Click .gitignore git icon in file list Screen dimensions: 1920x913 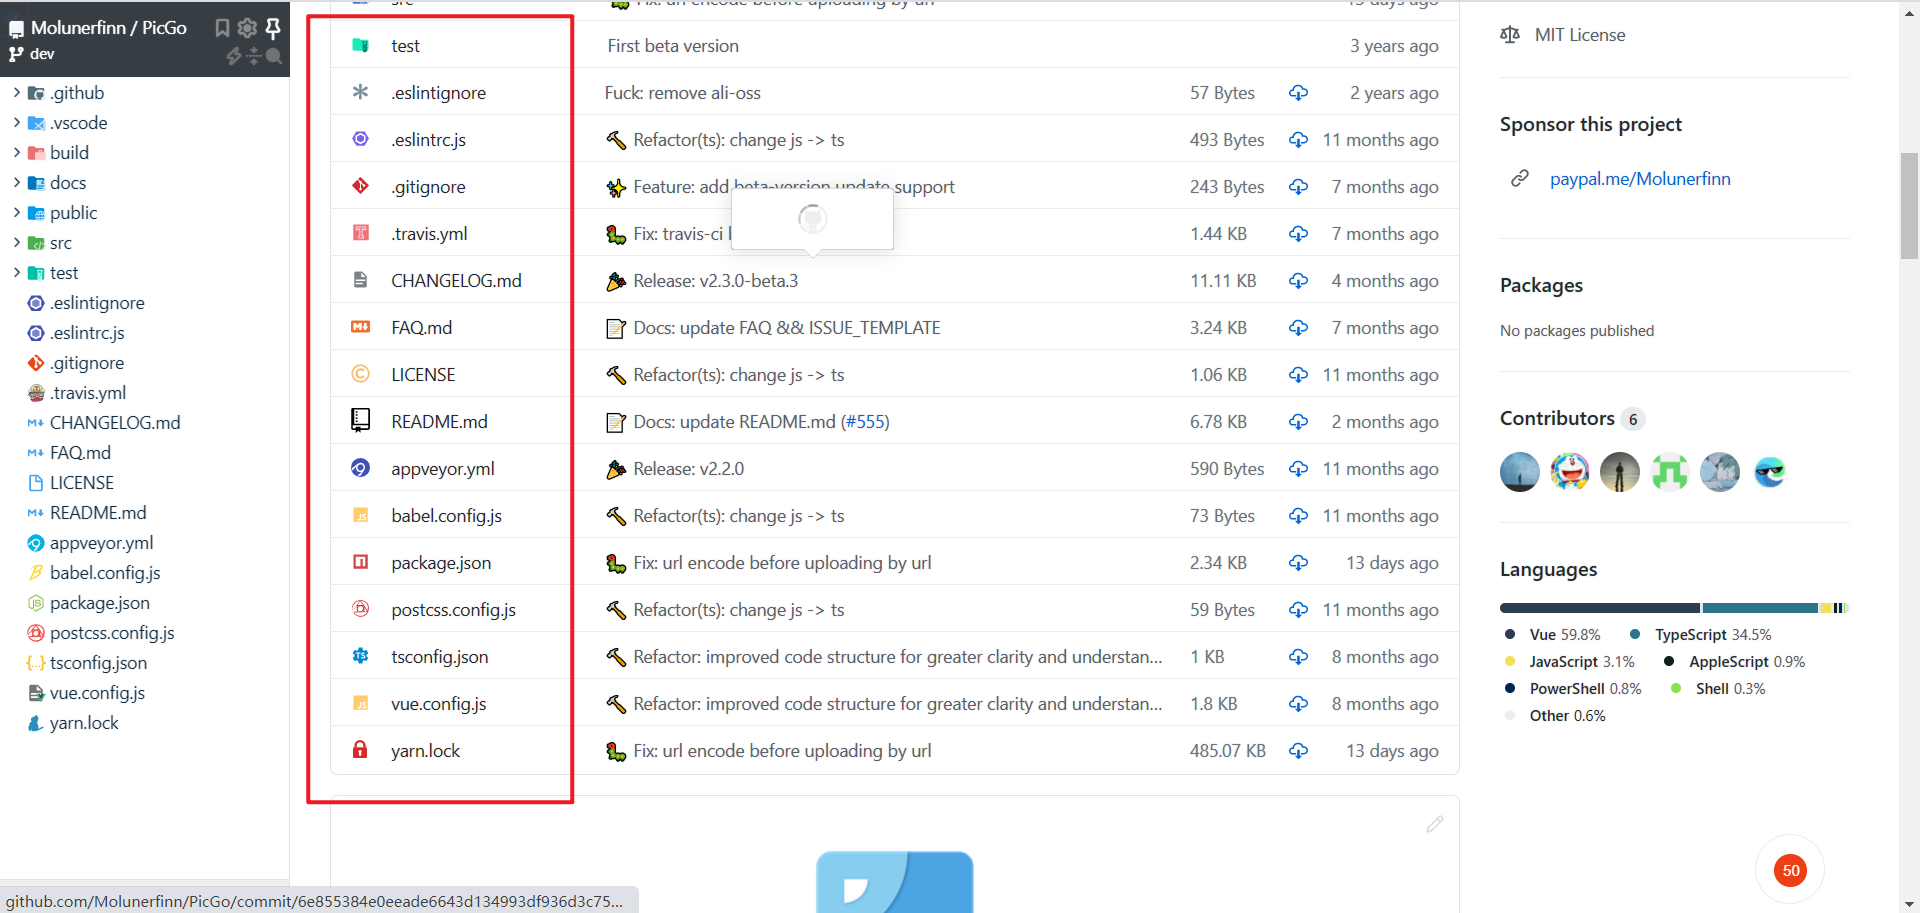click(x=361, y=186)
